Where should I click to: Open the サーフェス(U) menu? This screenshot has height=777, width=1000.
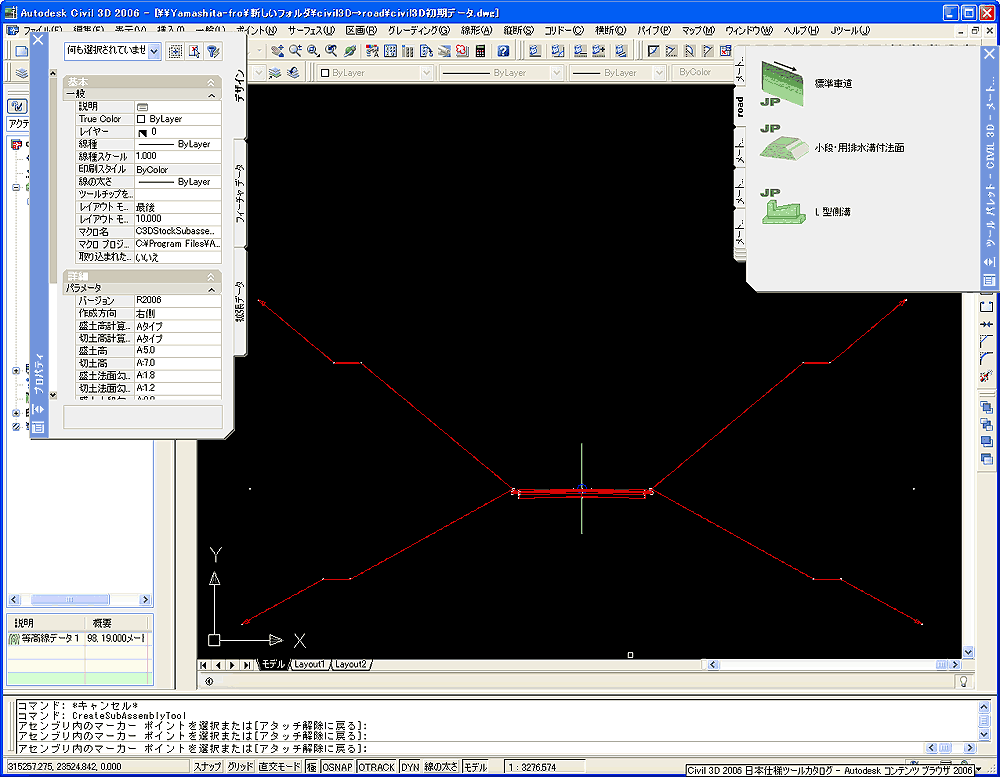(311, 31)
